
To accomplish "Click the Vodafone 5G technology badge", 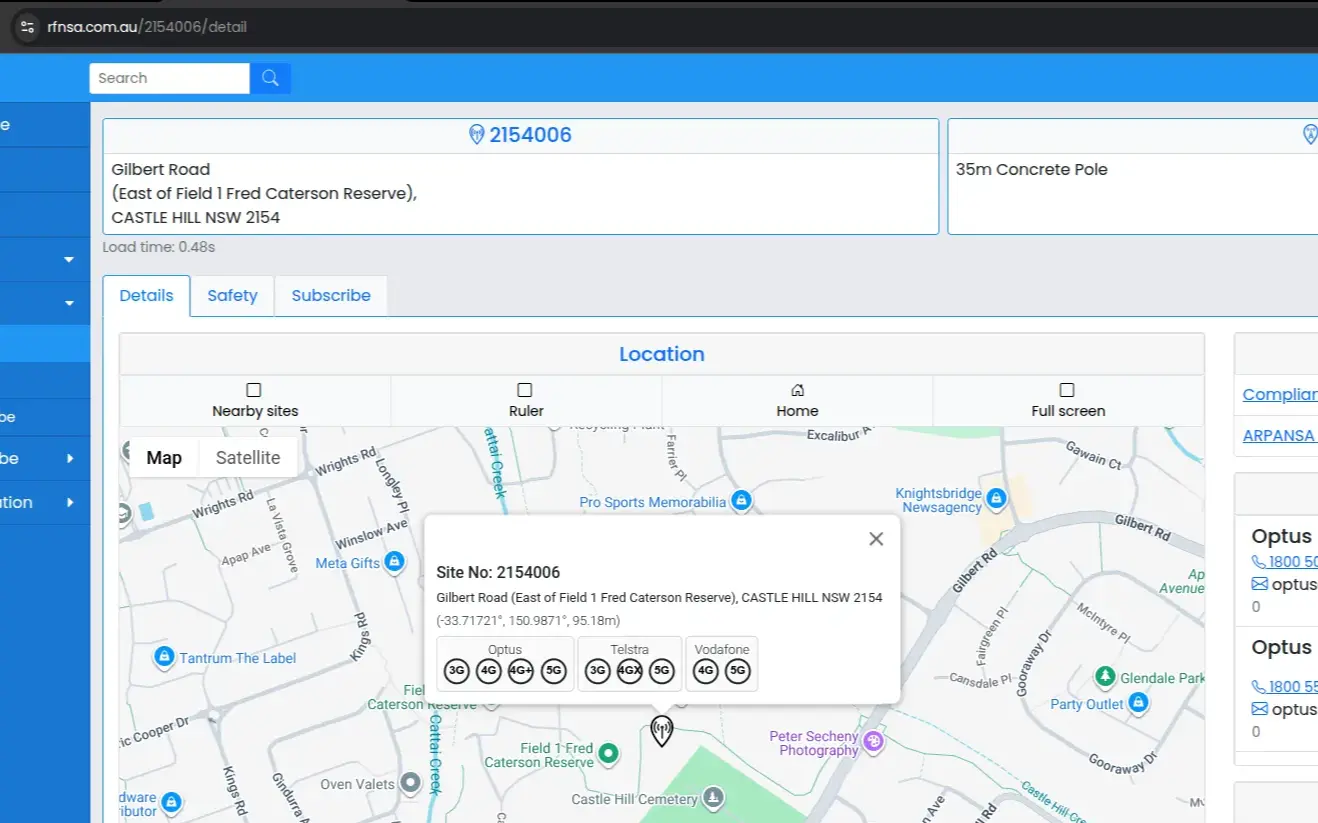I will pyautogui.click(x=738, y=672).
